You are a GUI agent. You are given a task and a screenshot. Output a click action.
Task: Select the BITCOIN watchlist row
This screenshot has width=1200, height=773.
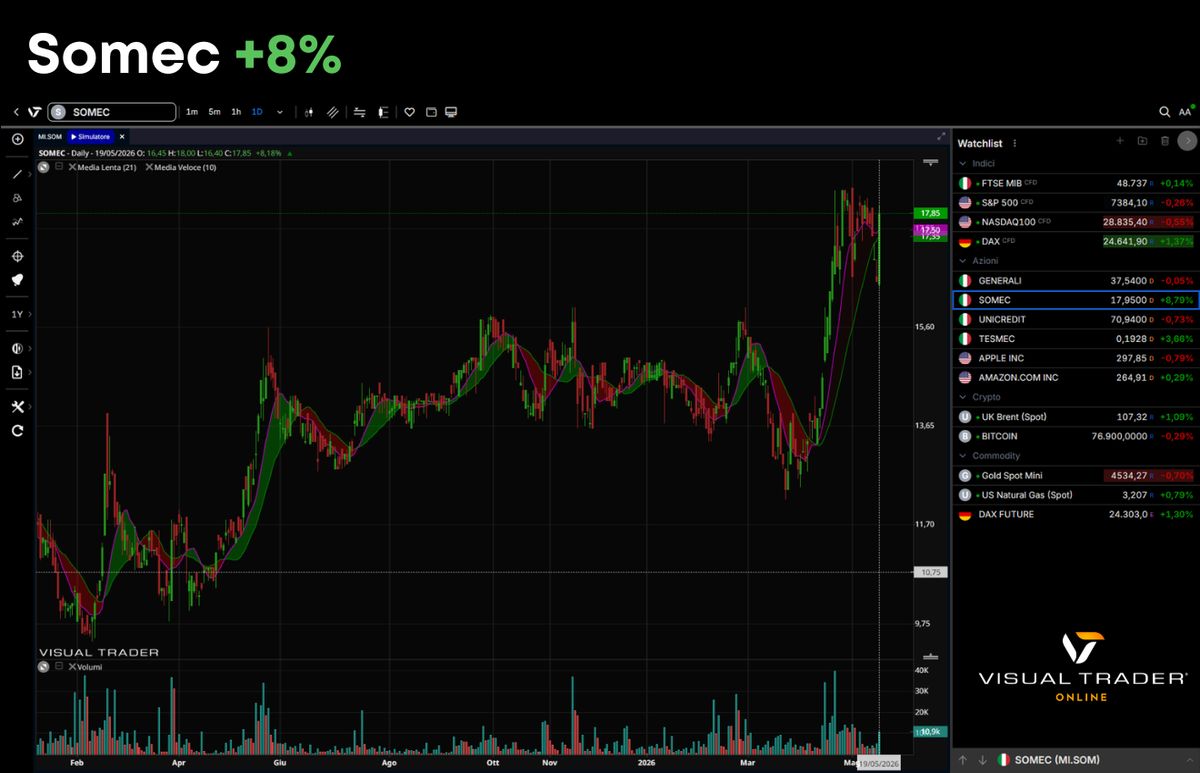pyautogui.click(x=1076, y=436)
